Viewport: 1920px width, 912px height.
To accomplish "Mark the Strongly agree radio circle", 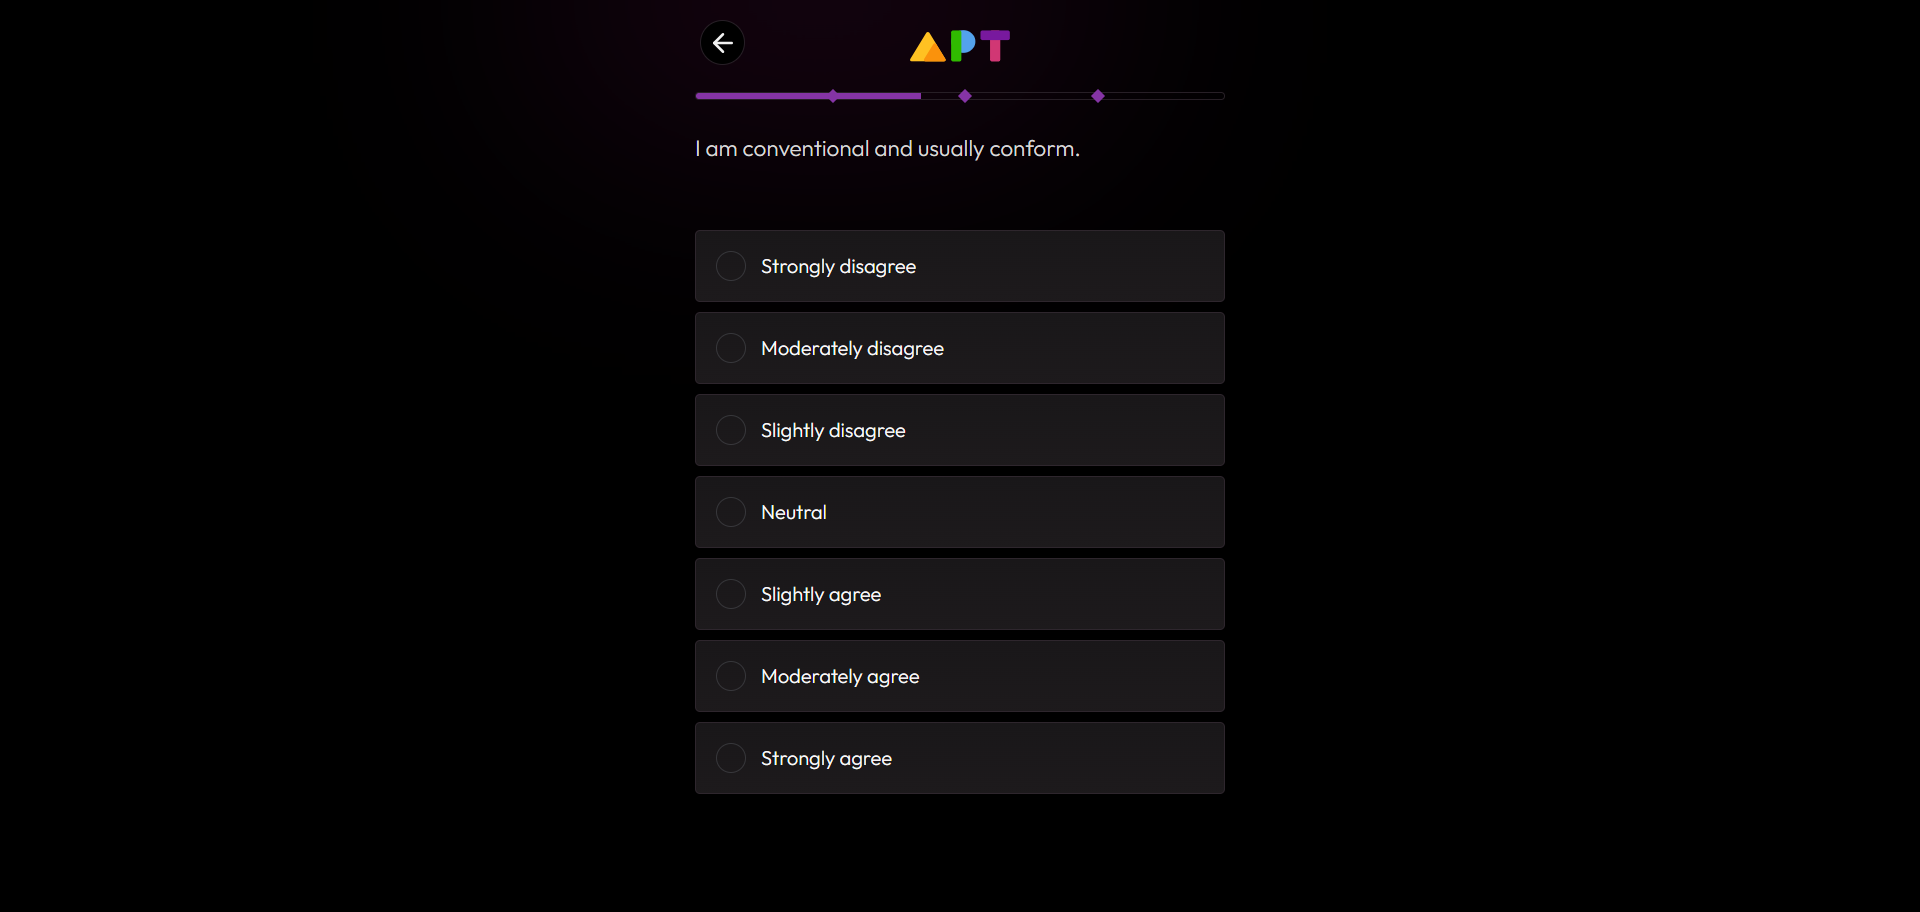I will click(x=731, y=758).
